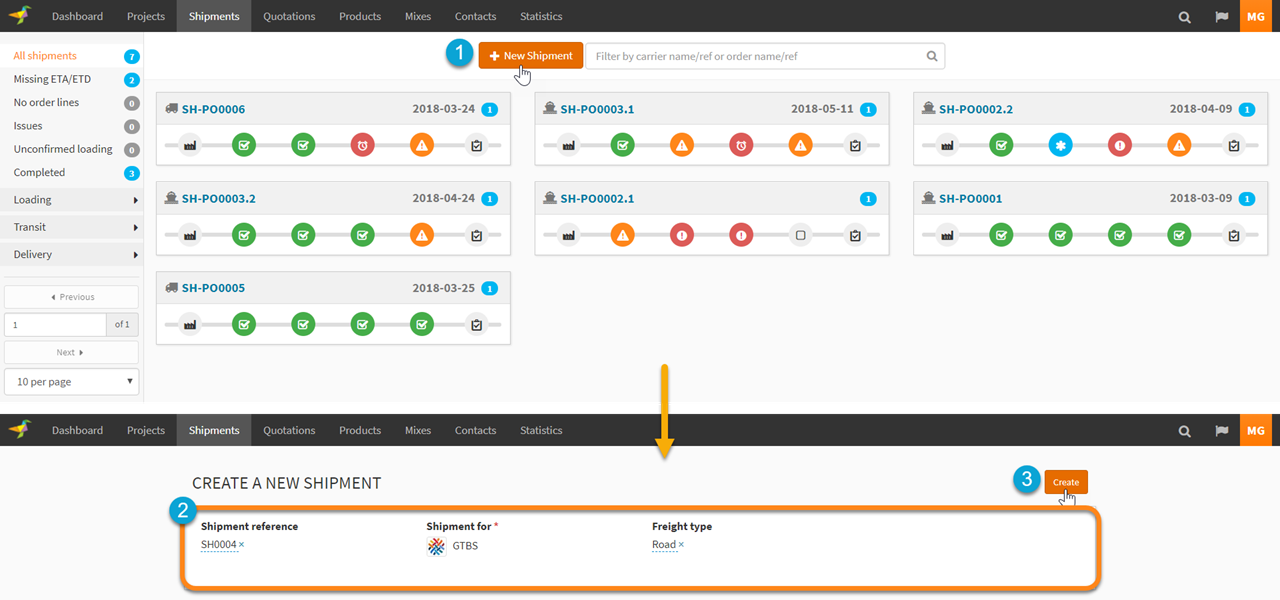Click the orange warning icon on SH-PO0003.1
Image resolution: width=1280 pixels, height=600 pixels.
(682, 145)
